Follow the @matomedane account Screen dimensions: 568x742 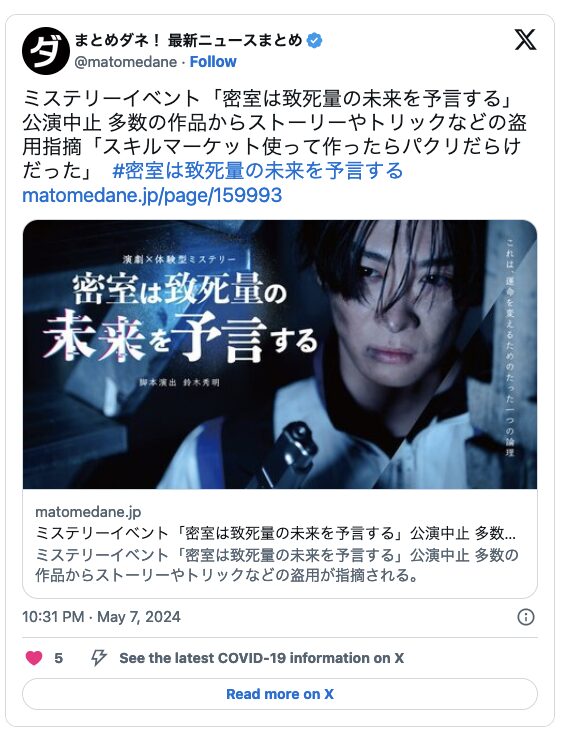click(213, 62)
